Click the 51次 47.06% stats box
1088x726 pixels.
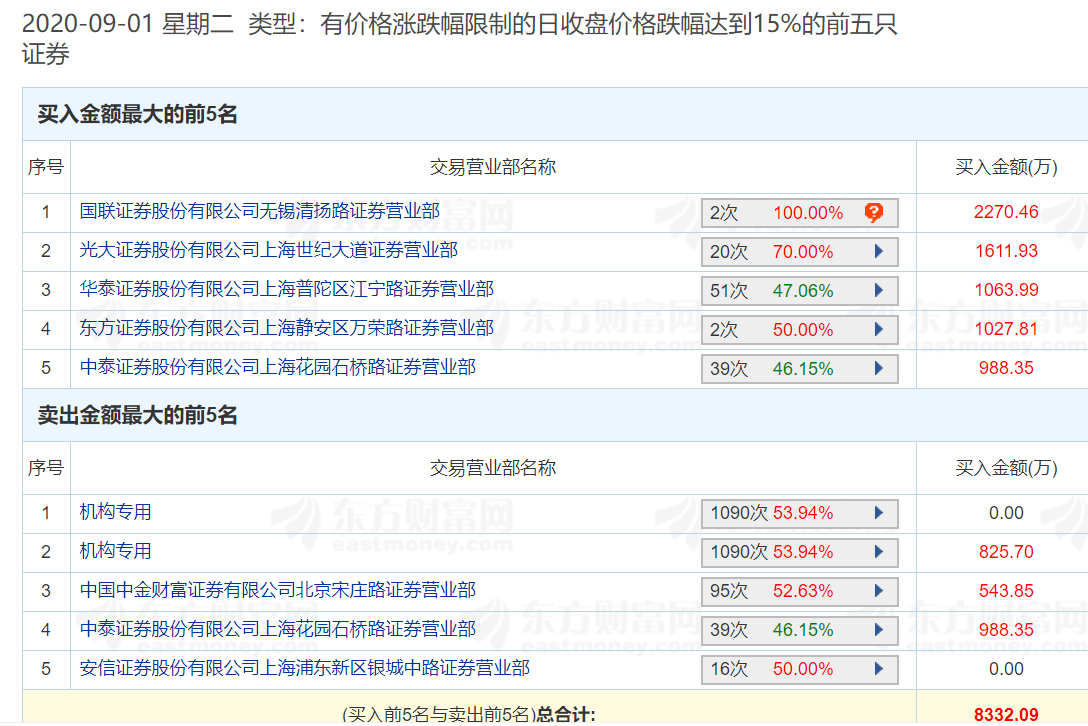[x=799, y=291]
